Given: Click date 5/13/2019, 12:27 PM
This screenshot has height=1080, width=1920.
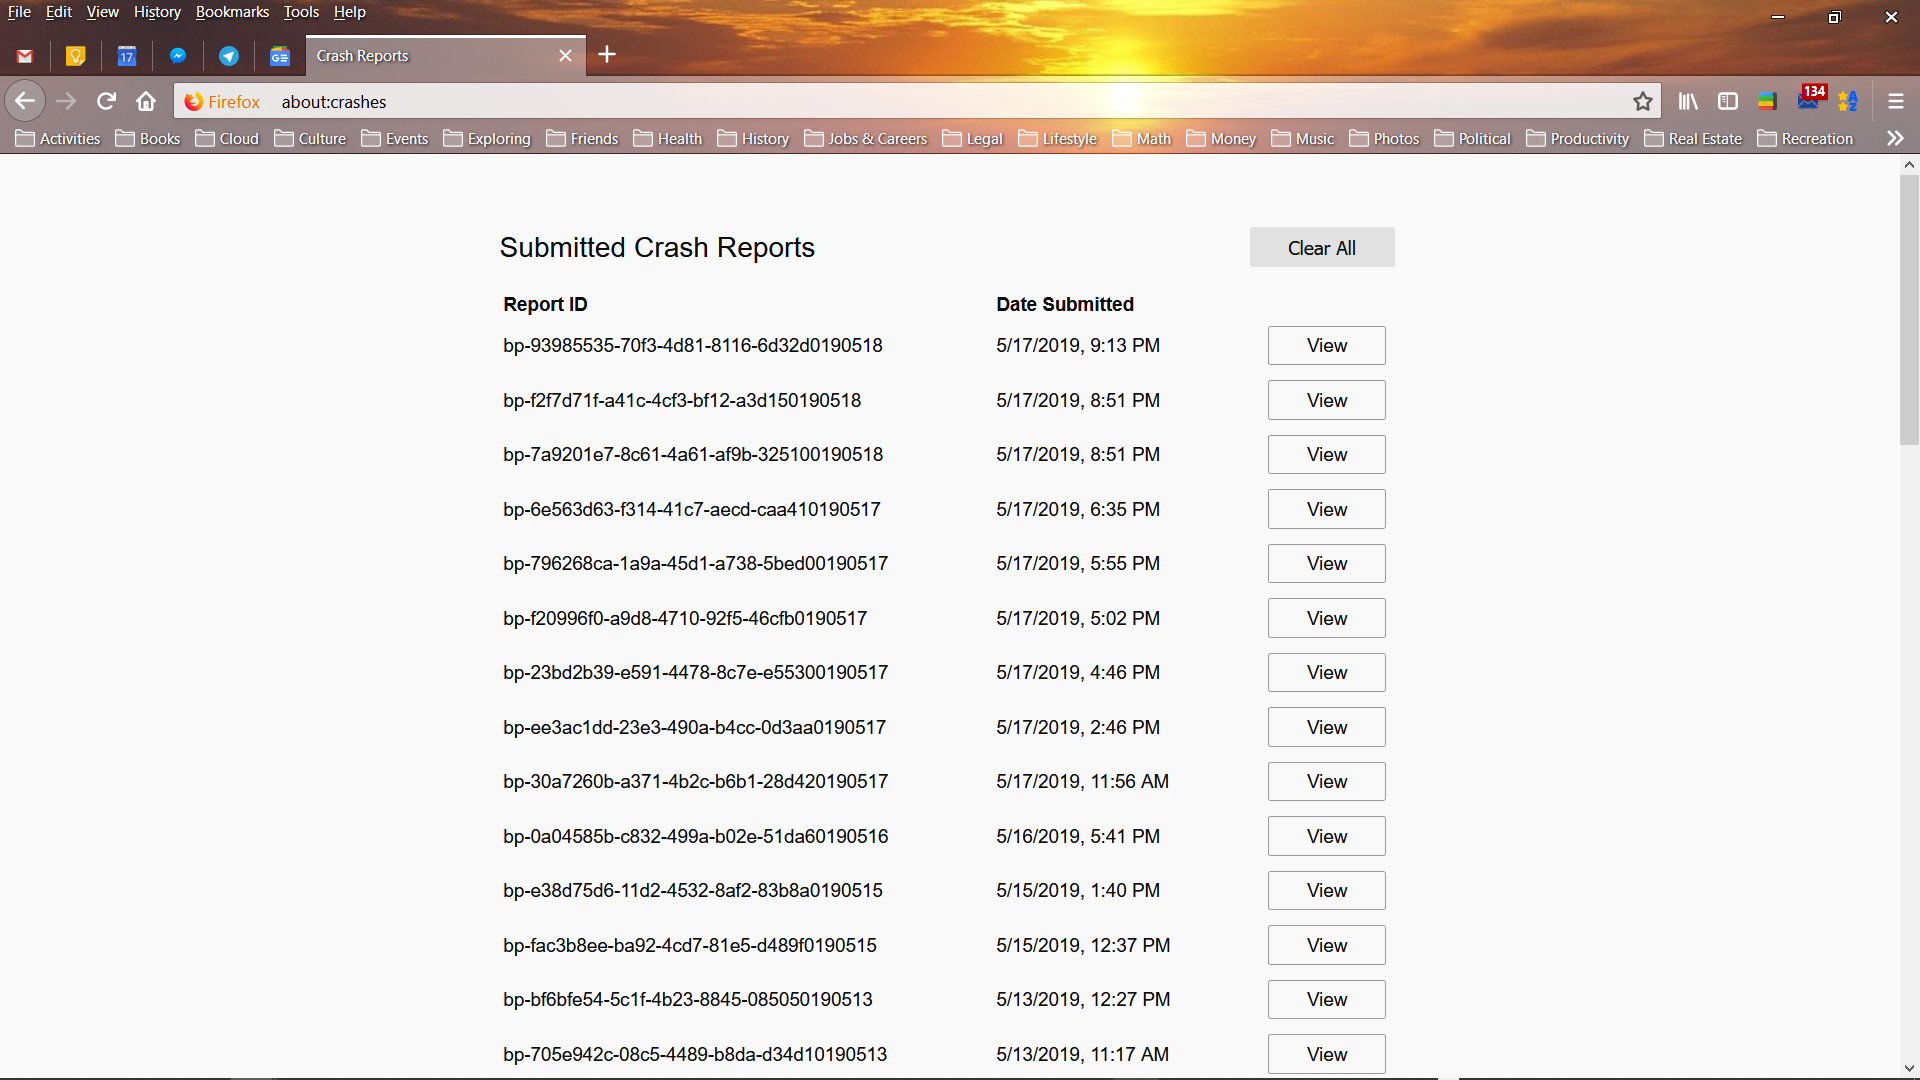Looking at the screenshot, I should pyautogui.click(x=1083, y=999).
